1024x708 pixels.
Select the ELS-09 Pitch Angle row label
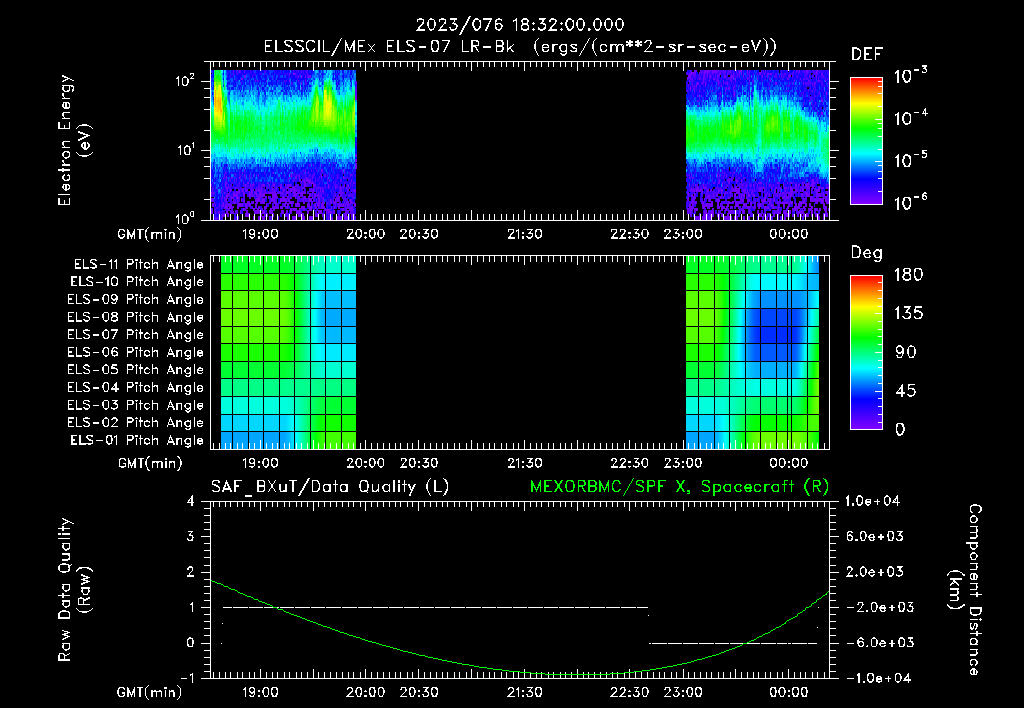point(136,300)
